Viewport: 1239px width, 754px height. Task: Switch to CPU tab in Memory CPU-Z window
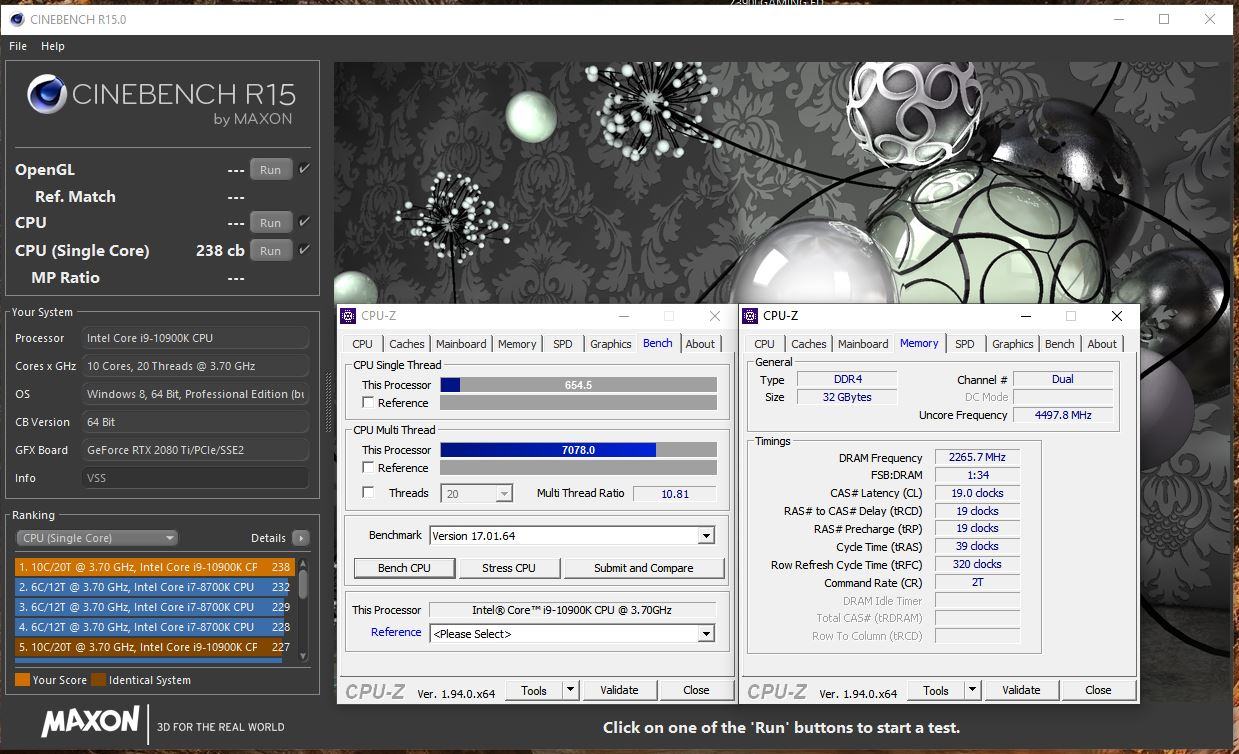(765, 344)
